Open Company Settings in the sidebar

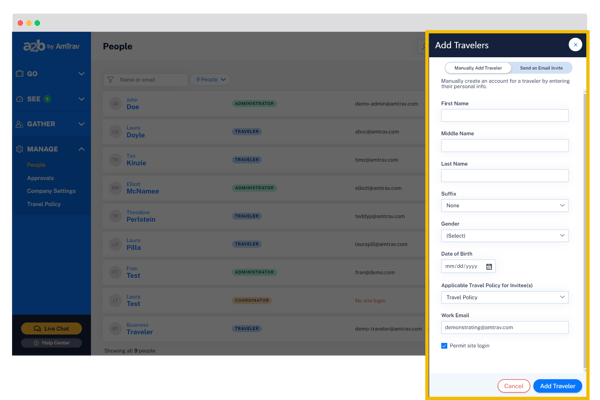point(51,191)
